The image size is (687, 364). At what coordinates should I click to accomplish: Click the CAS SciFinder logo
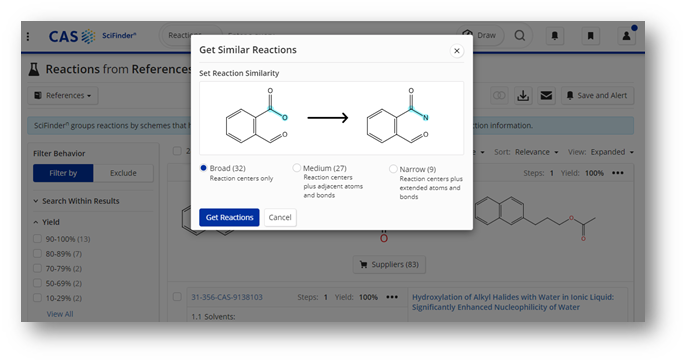pos(92,36)
